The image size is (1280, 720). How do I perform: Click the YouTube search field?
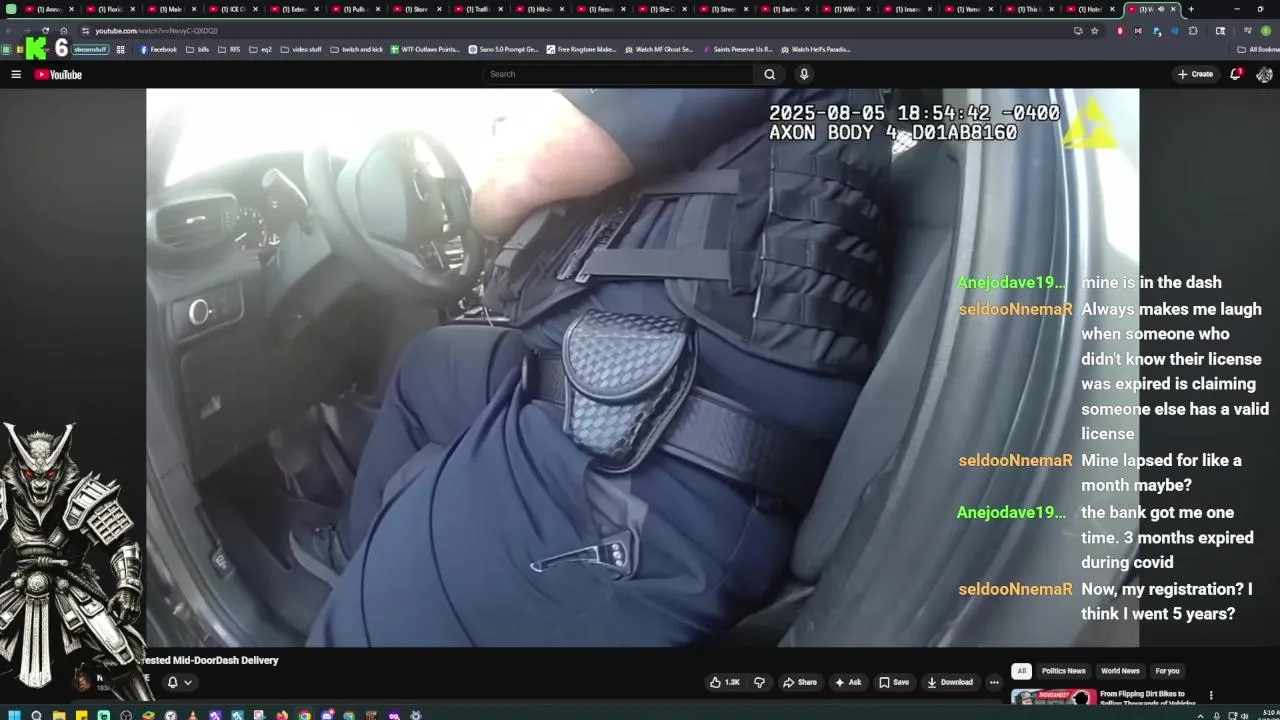pos(617,74)
